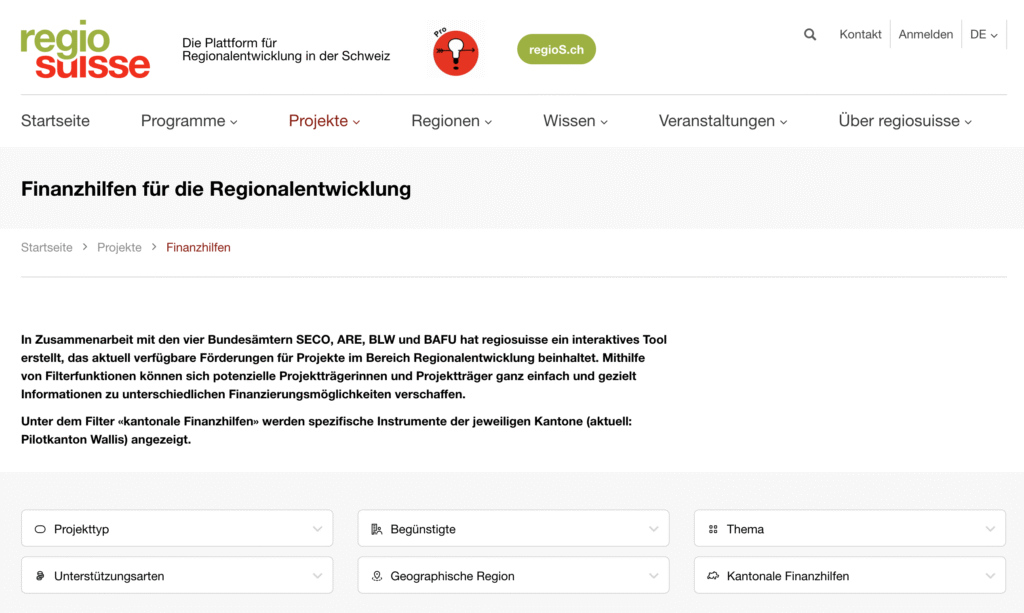Go to Startseite in main navigation
The height and width of the screenshot is (613, 1024).
pyautogui.click(x=55, y=121)
